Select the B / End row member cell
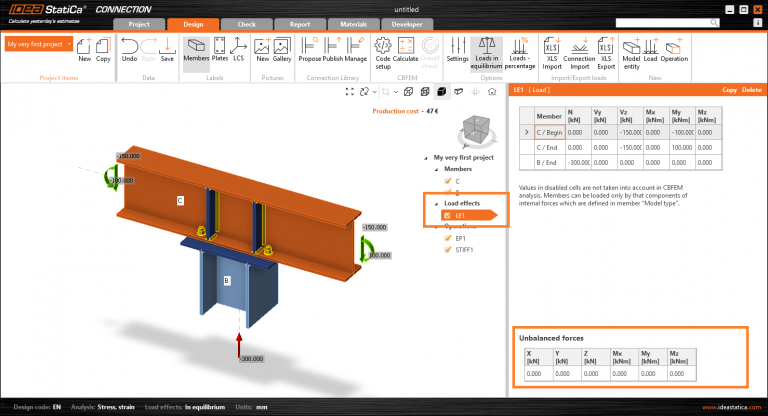The width and height of the screenshot is (768, 416). click(549, 163)
